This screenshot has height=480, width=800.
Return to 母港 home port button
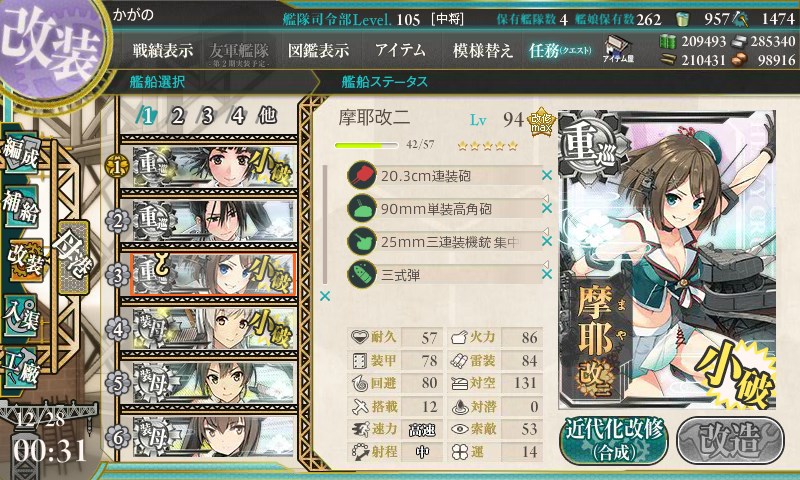(x=73, y=257)
